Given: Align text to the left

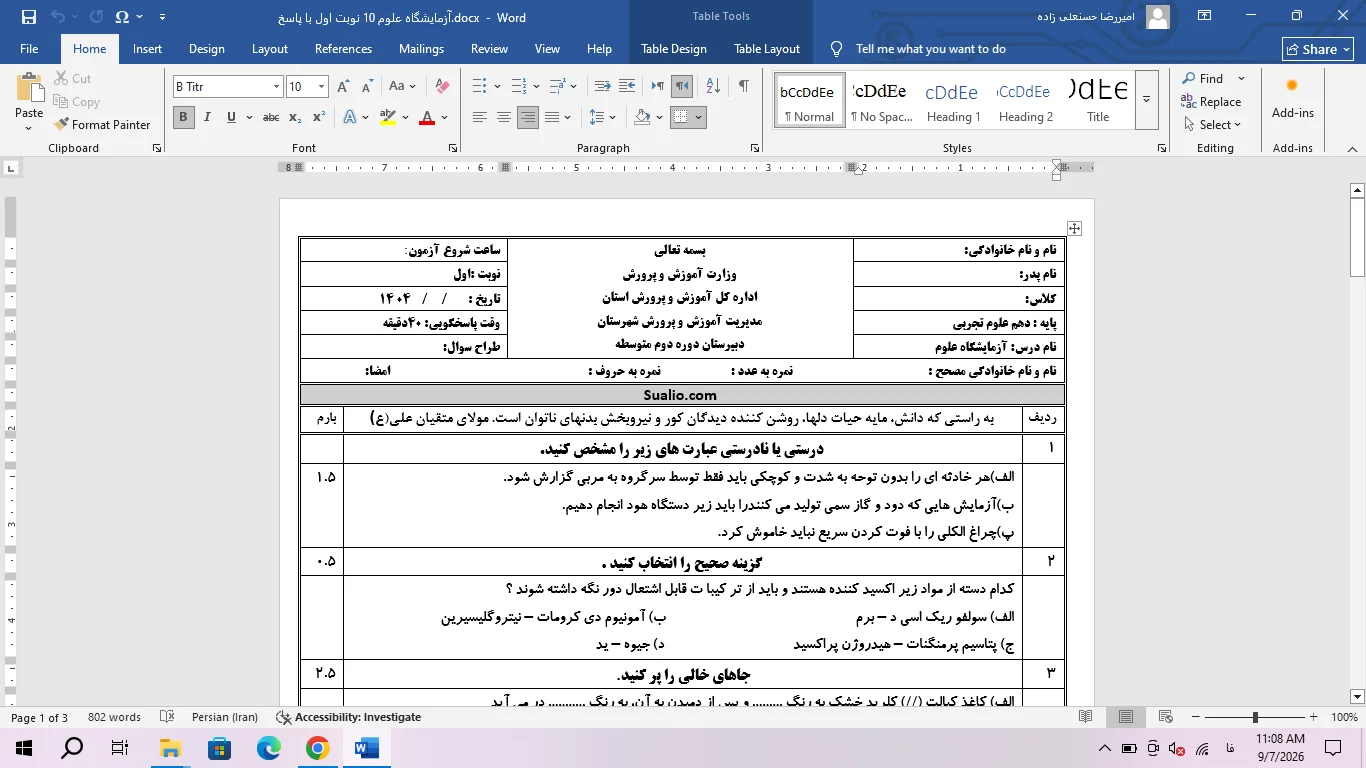Looking at the screenshot, I should [480, 117].
